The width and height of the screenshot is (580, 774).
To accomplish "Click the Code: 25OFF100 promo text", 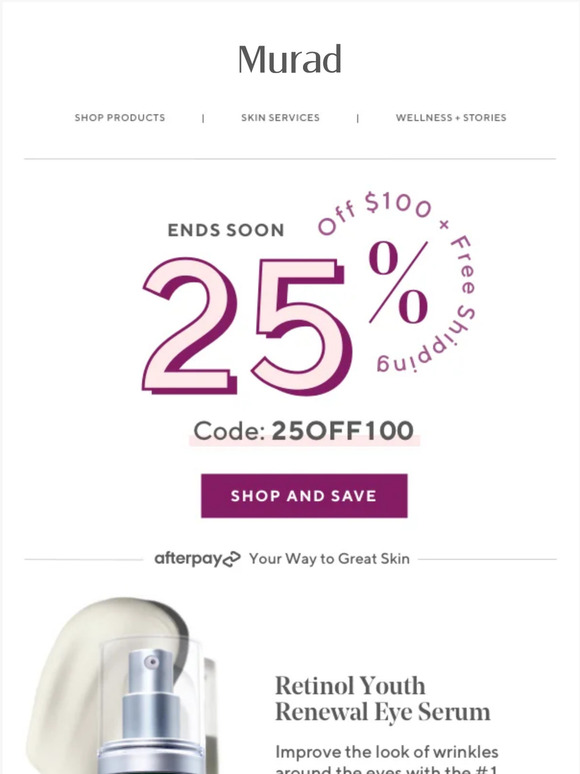I will (304, 431).
